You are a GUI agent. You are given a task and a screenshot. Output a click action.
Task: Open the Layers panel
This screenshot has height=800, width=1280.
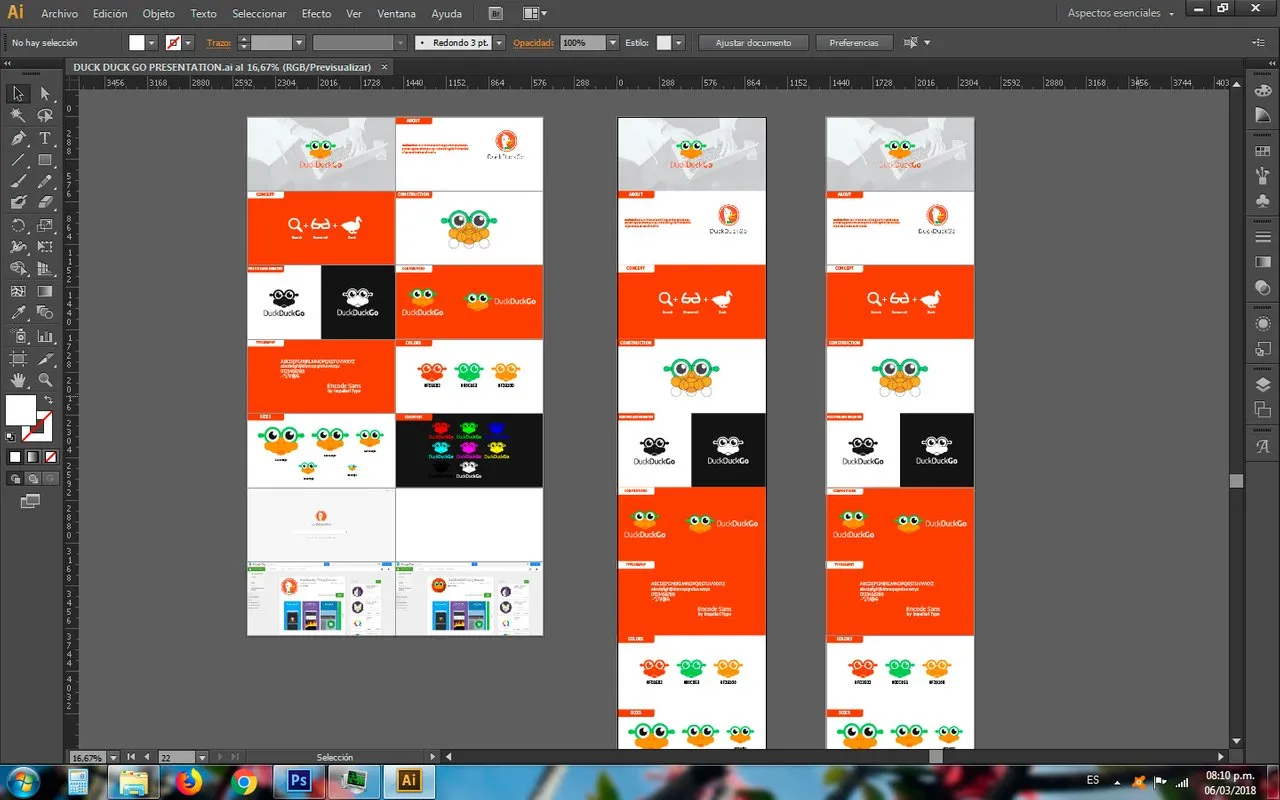coord(1262,385)
